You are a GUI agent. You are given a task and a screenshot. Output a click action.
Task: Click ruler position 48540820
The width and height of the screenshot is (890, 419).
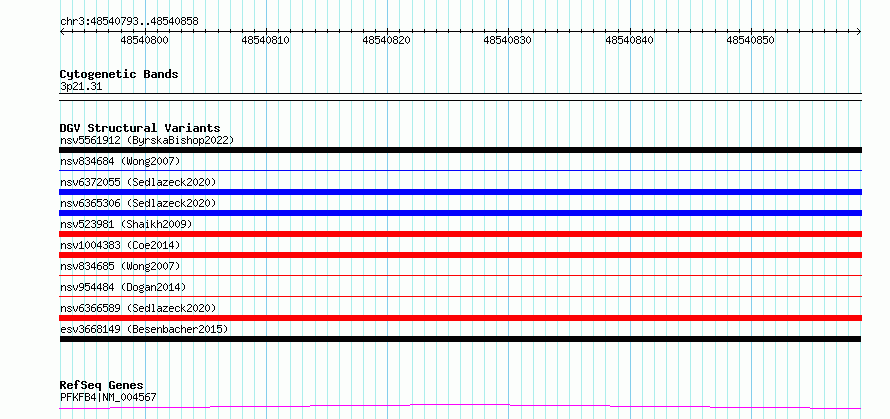pos(387,40)
